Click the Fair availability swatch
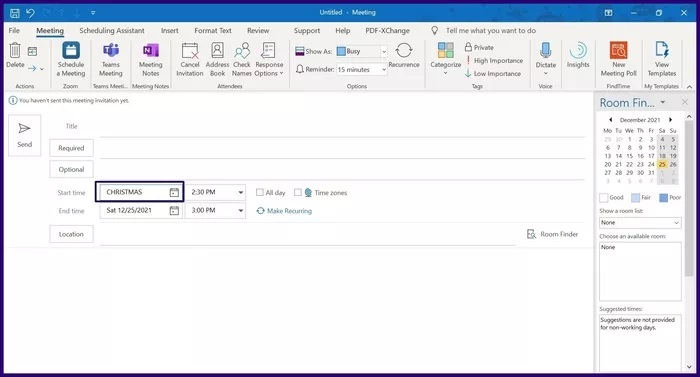 tap(635, 197)
